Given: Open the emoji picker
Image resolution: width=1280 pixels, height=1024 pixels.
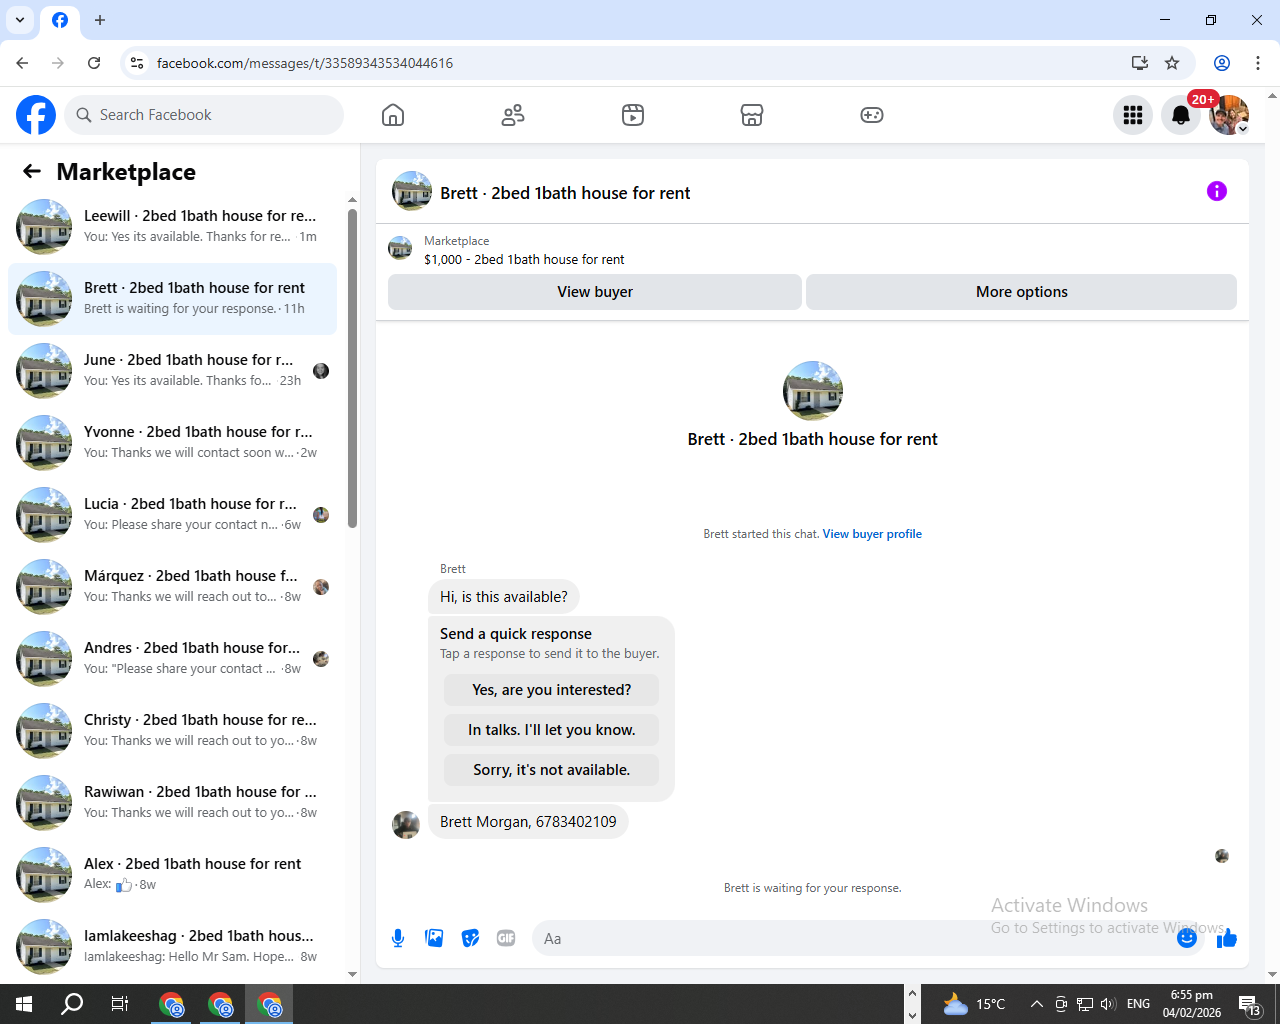Looking at the screenshot, I should pyautogui.click(x=1187, y=938).
